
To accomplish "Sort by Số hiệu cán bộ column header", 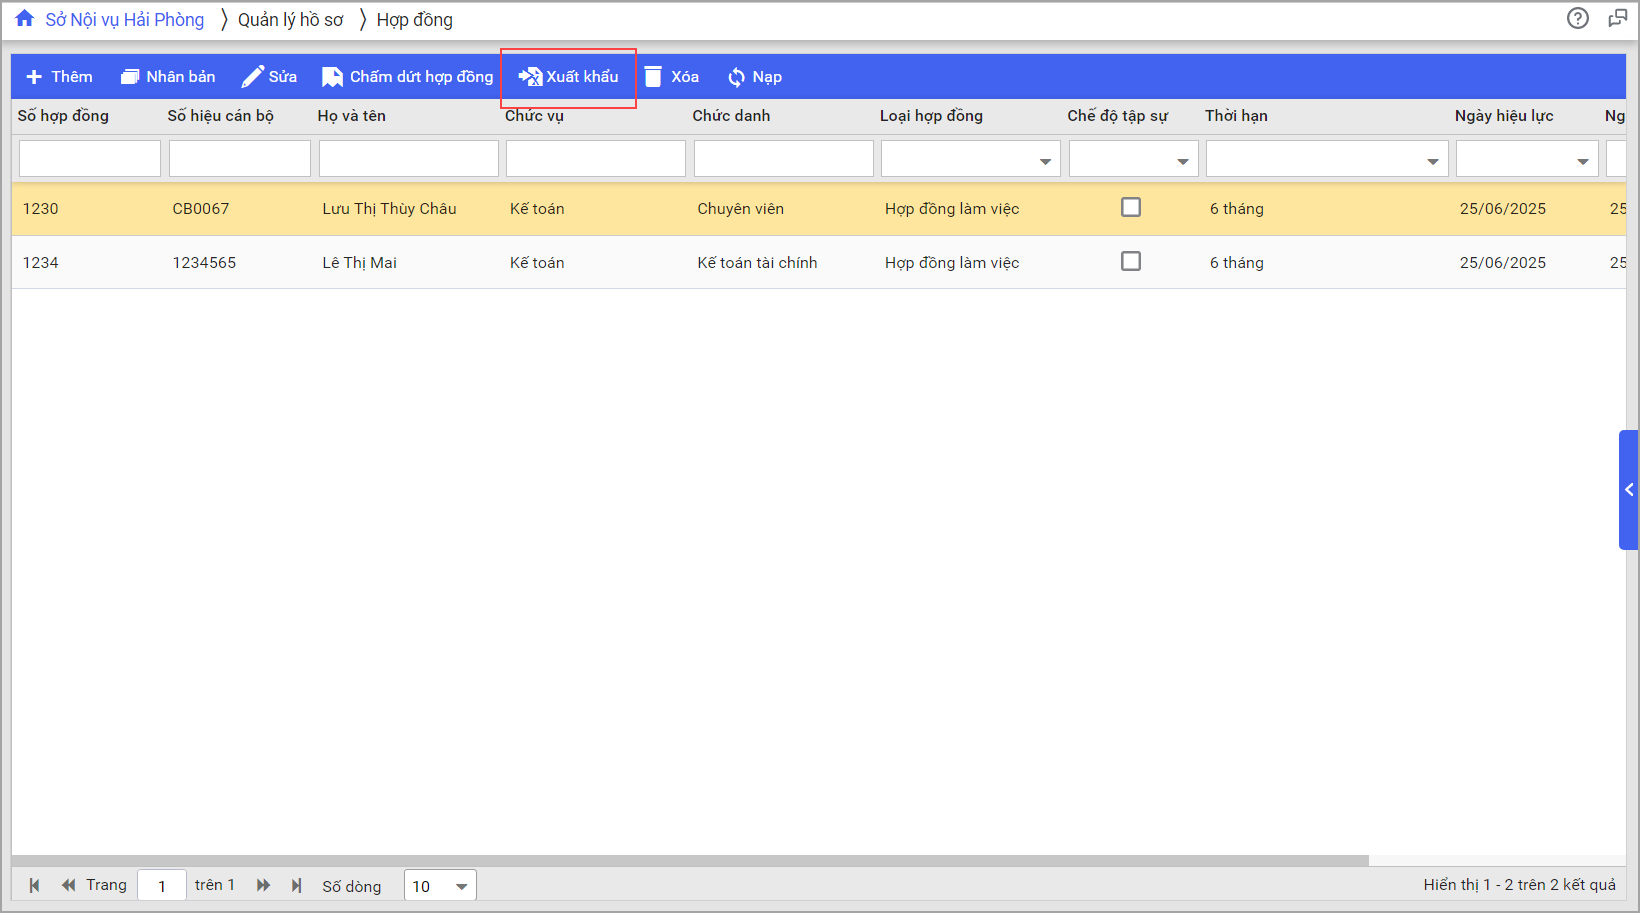I will point(220,116).
